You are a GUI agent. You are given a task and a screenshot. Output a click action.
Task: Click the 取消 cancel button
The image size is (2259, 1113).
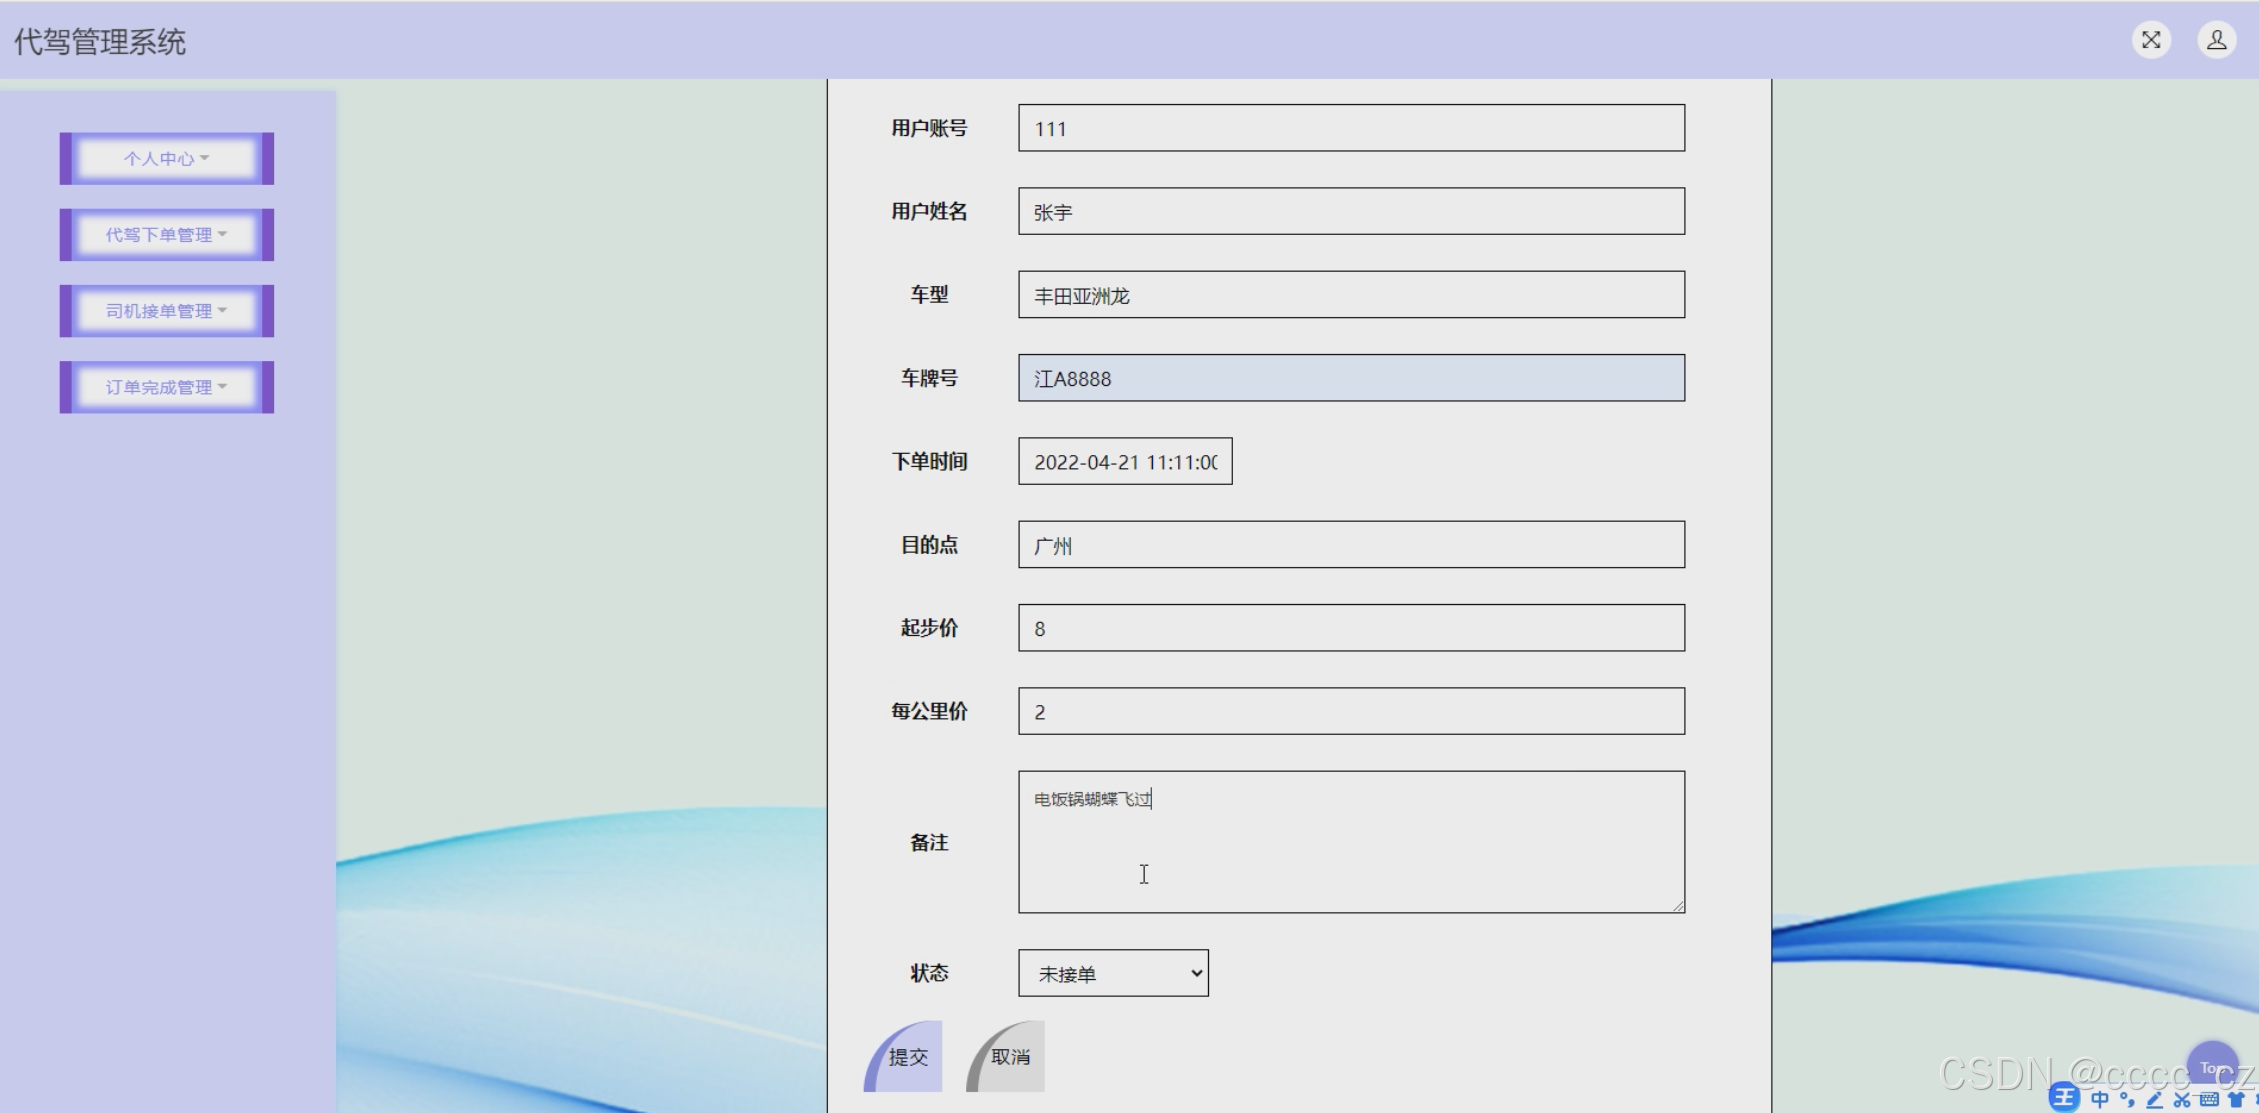(1009, 1057)
